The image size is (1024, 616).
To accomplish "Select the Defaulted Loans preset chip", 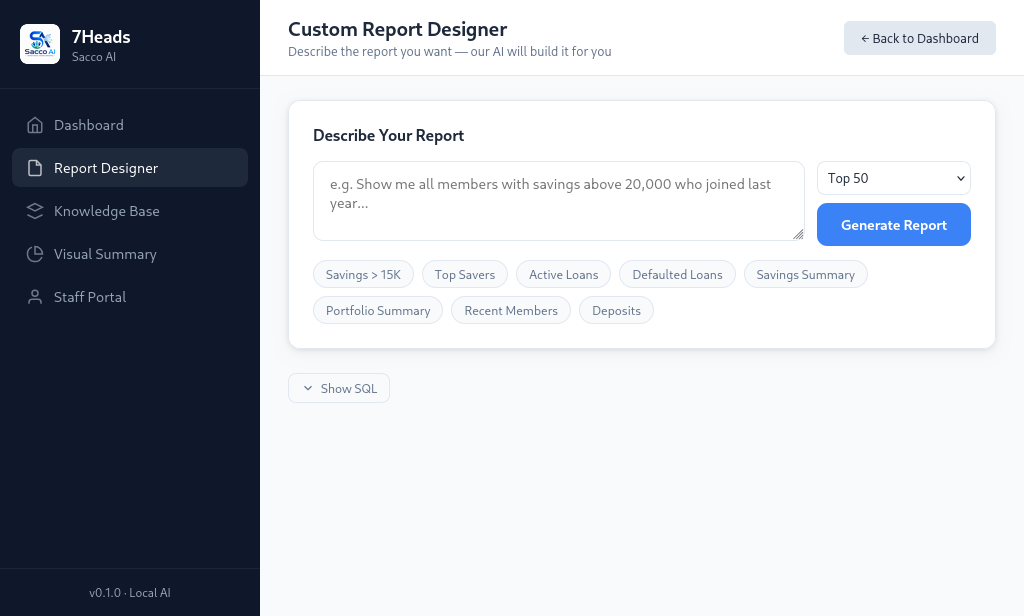I will coord(677,274).
